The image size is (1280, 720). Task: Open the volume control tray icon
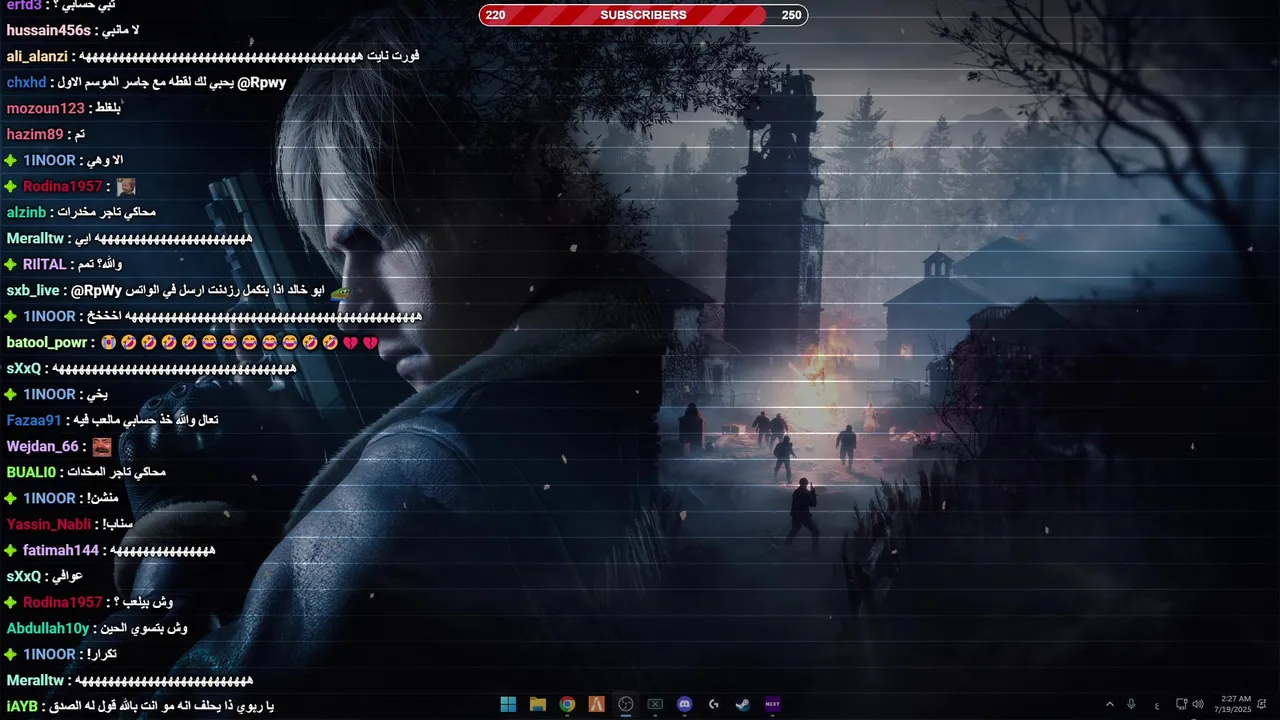pos(1198,704)
